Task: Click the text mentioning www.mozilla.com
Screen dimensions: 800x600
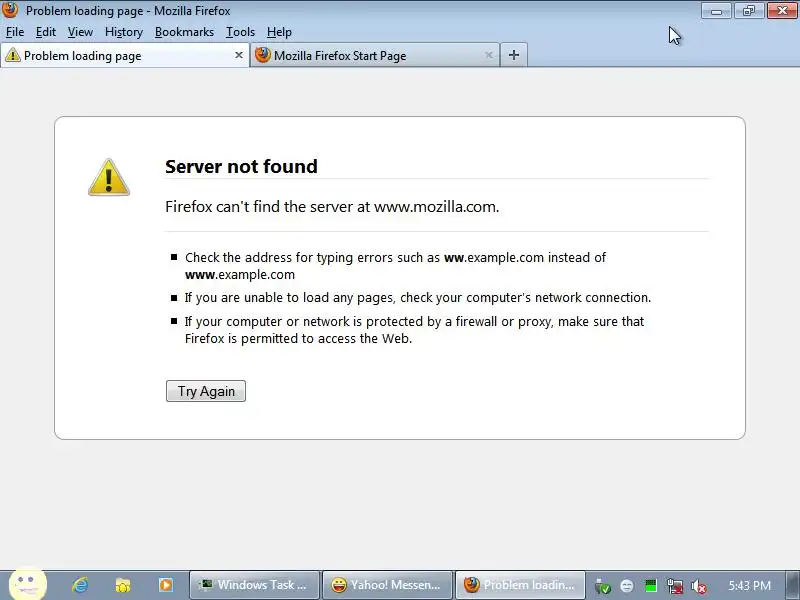Action: click(332, 207)
